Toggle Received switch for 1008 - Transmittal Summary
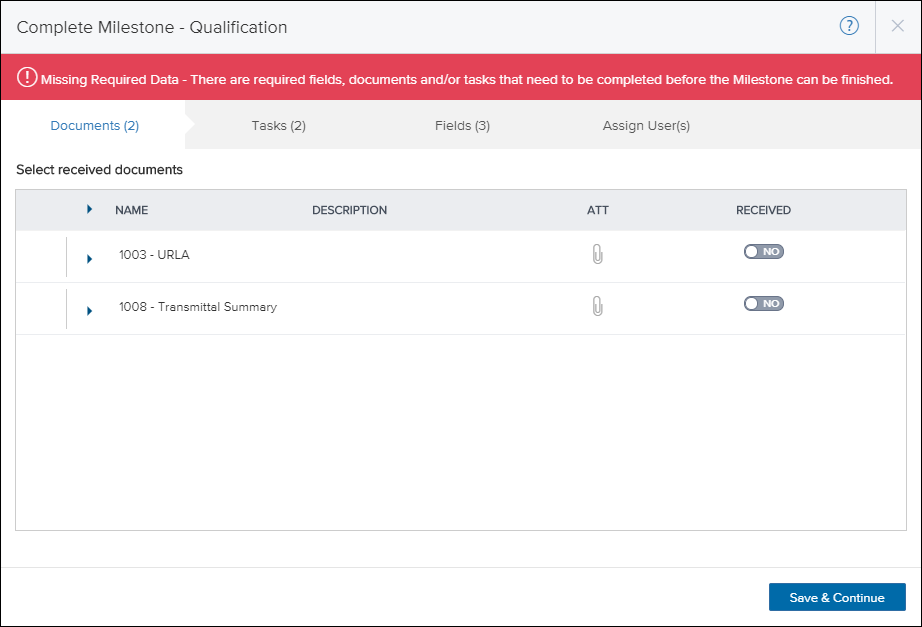The width and height of the screenshot is (922, 627). tap(763, 304)
